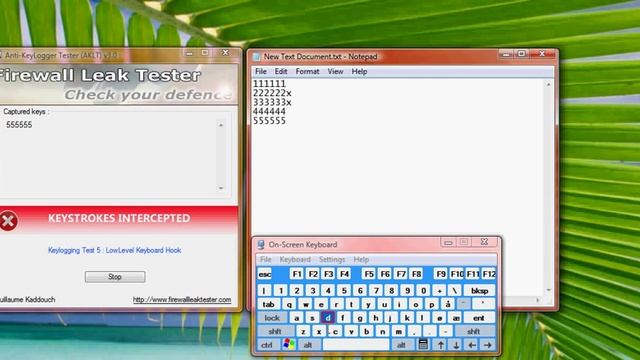Screen dimensions: 640x360
Task: Click the 222222x line in Notepad
Action: tap(272, 93)
